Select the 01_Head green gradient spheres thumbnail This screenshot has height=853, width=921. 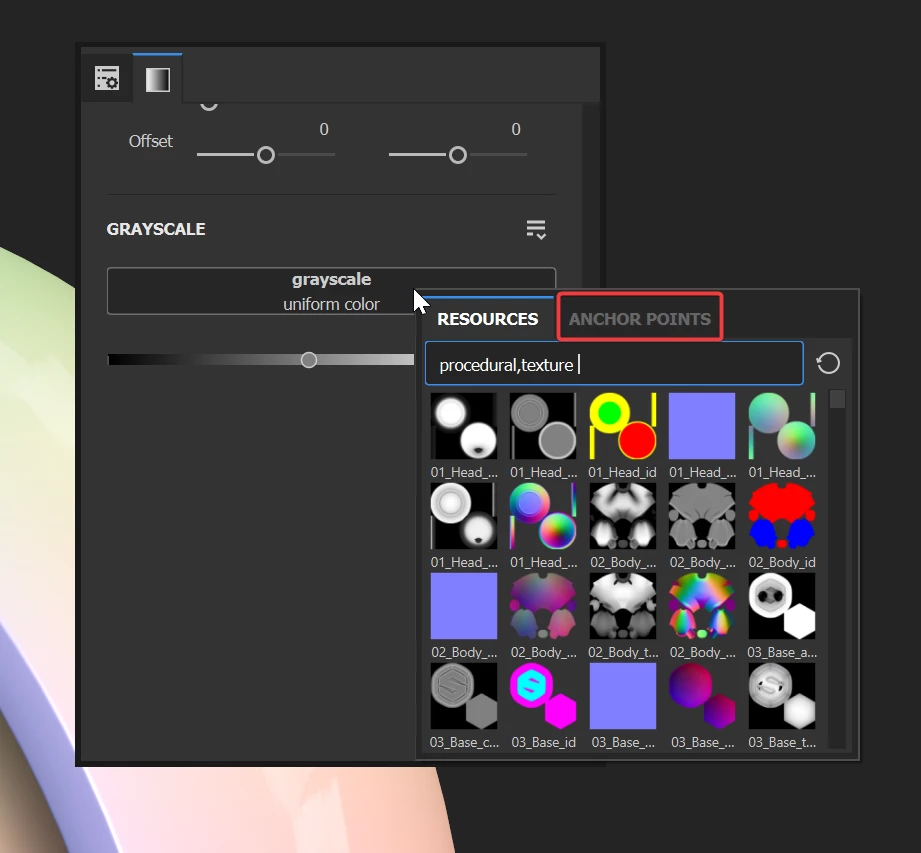point(782,426)
